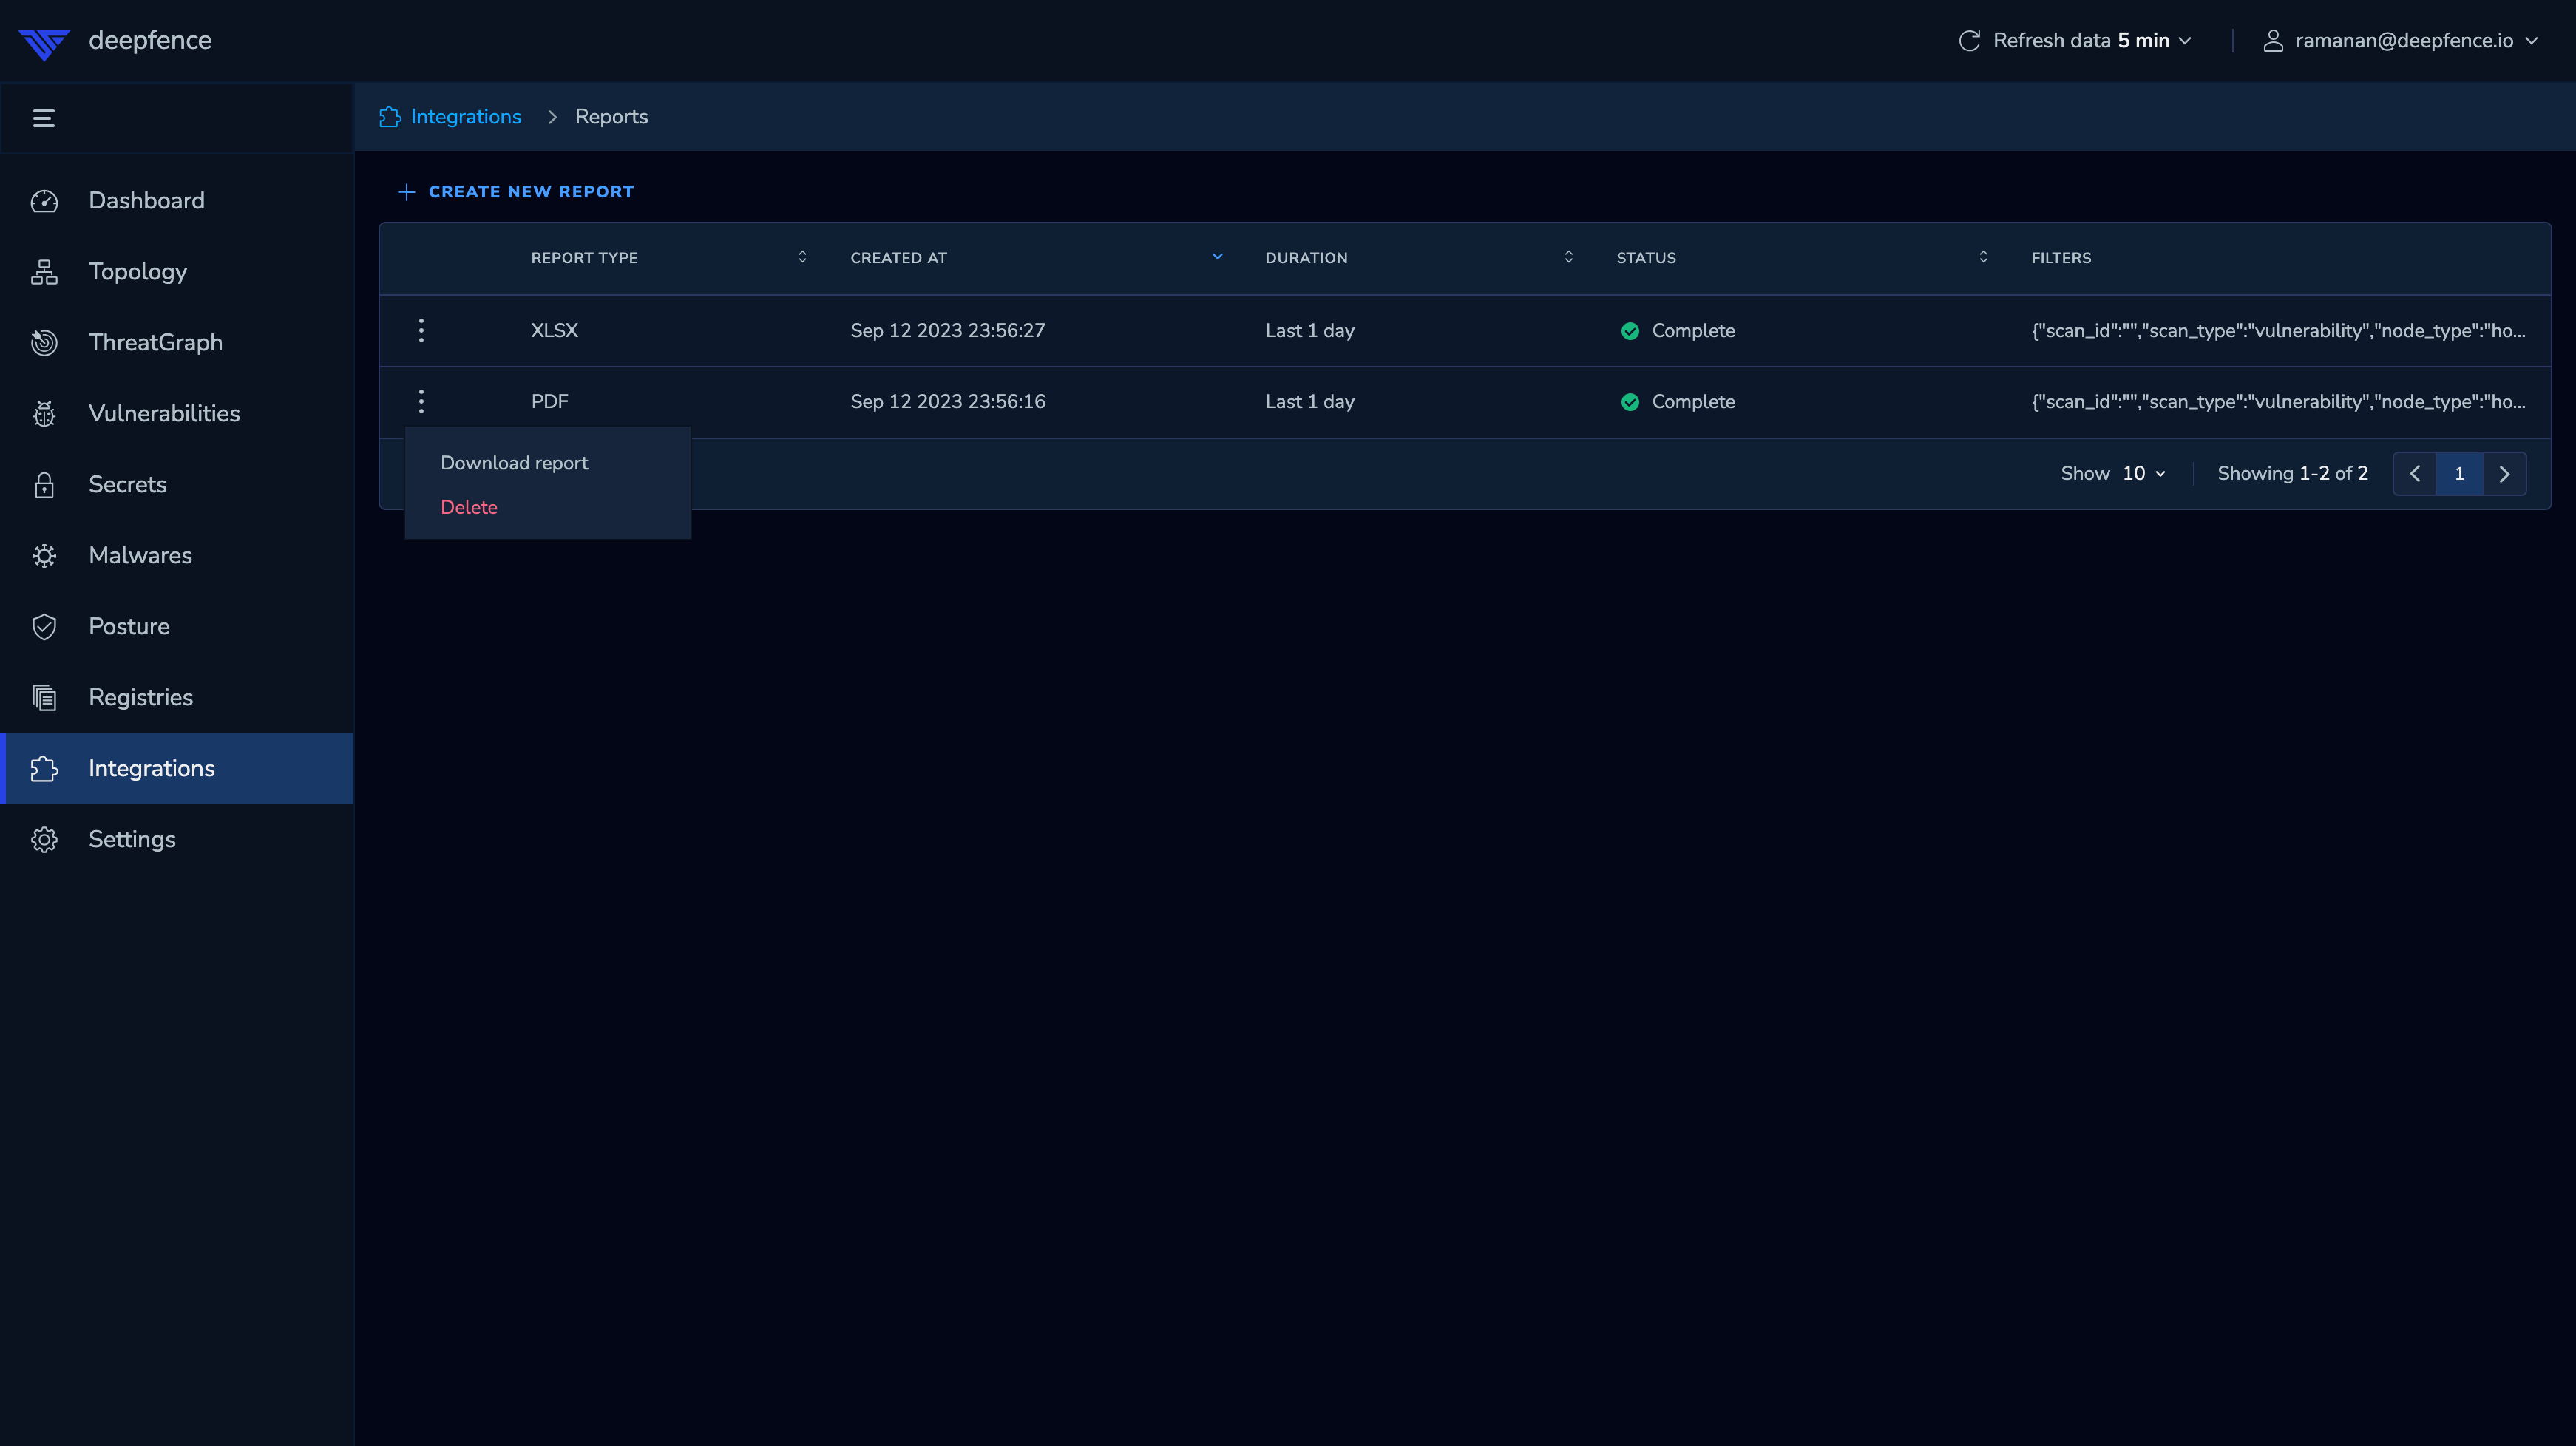Click the refresh data circular arrow icon
Viewport: 2576px width, 1446px height.
coord(1969,41)
